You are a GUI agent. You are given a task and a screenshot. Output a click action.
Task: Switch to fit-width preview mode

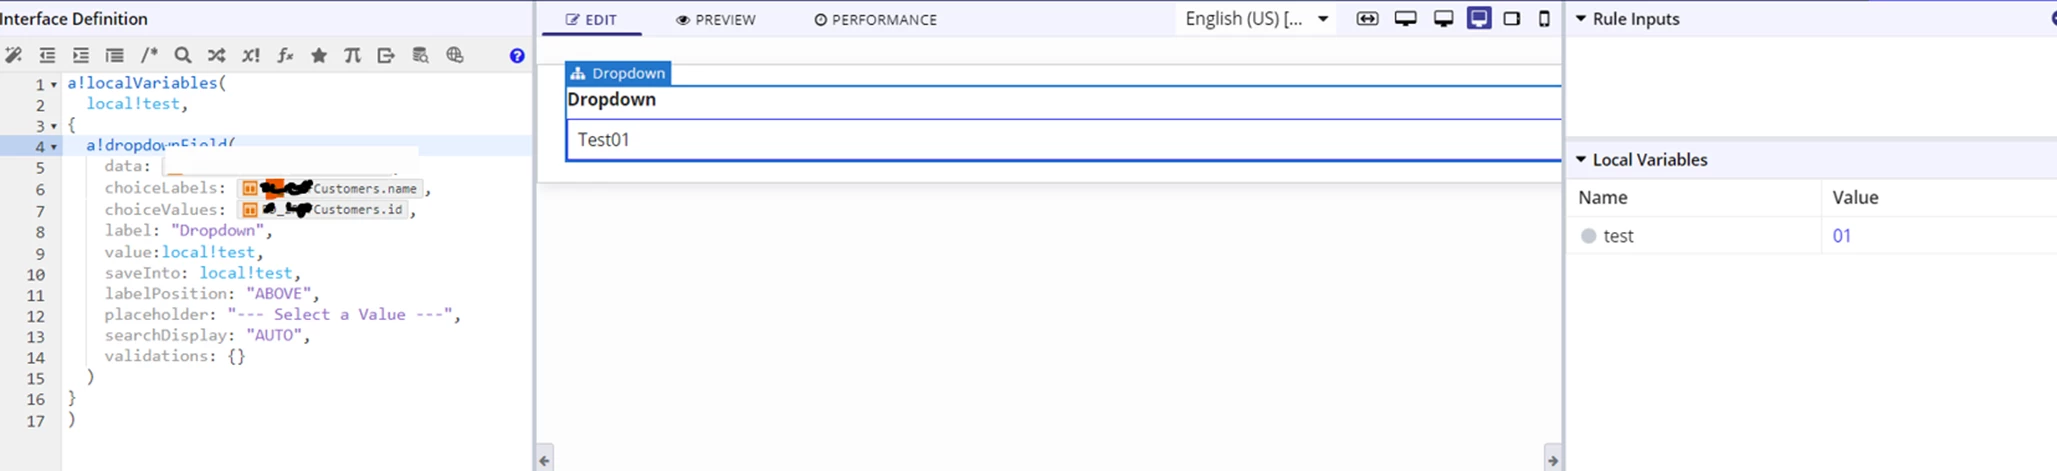(1367, 19)
